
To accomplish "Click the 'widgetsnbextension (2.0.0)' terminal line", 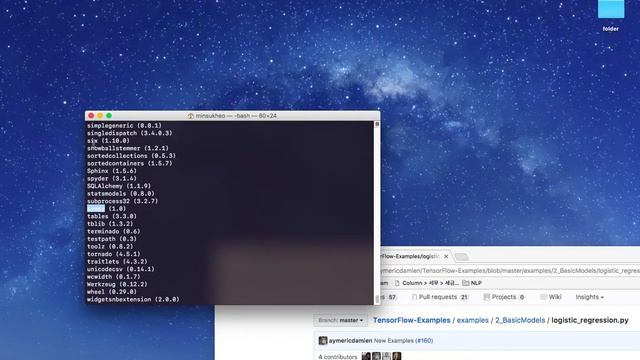I will (x=133, y=300).
